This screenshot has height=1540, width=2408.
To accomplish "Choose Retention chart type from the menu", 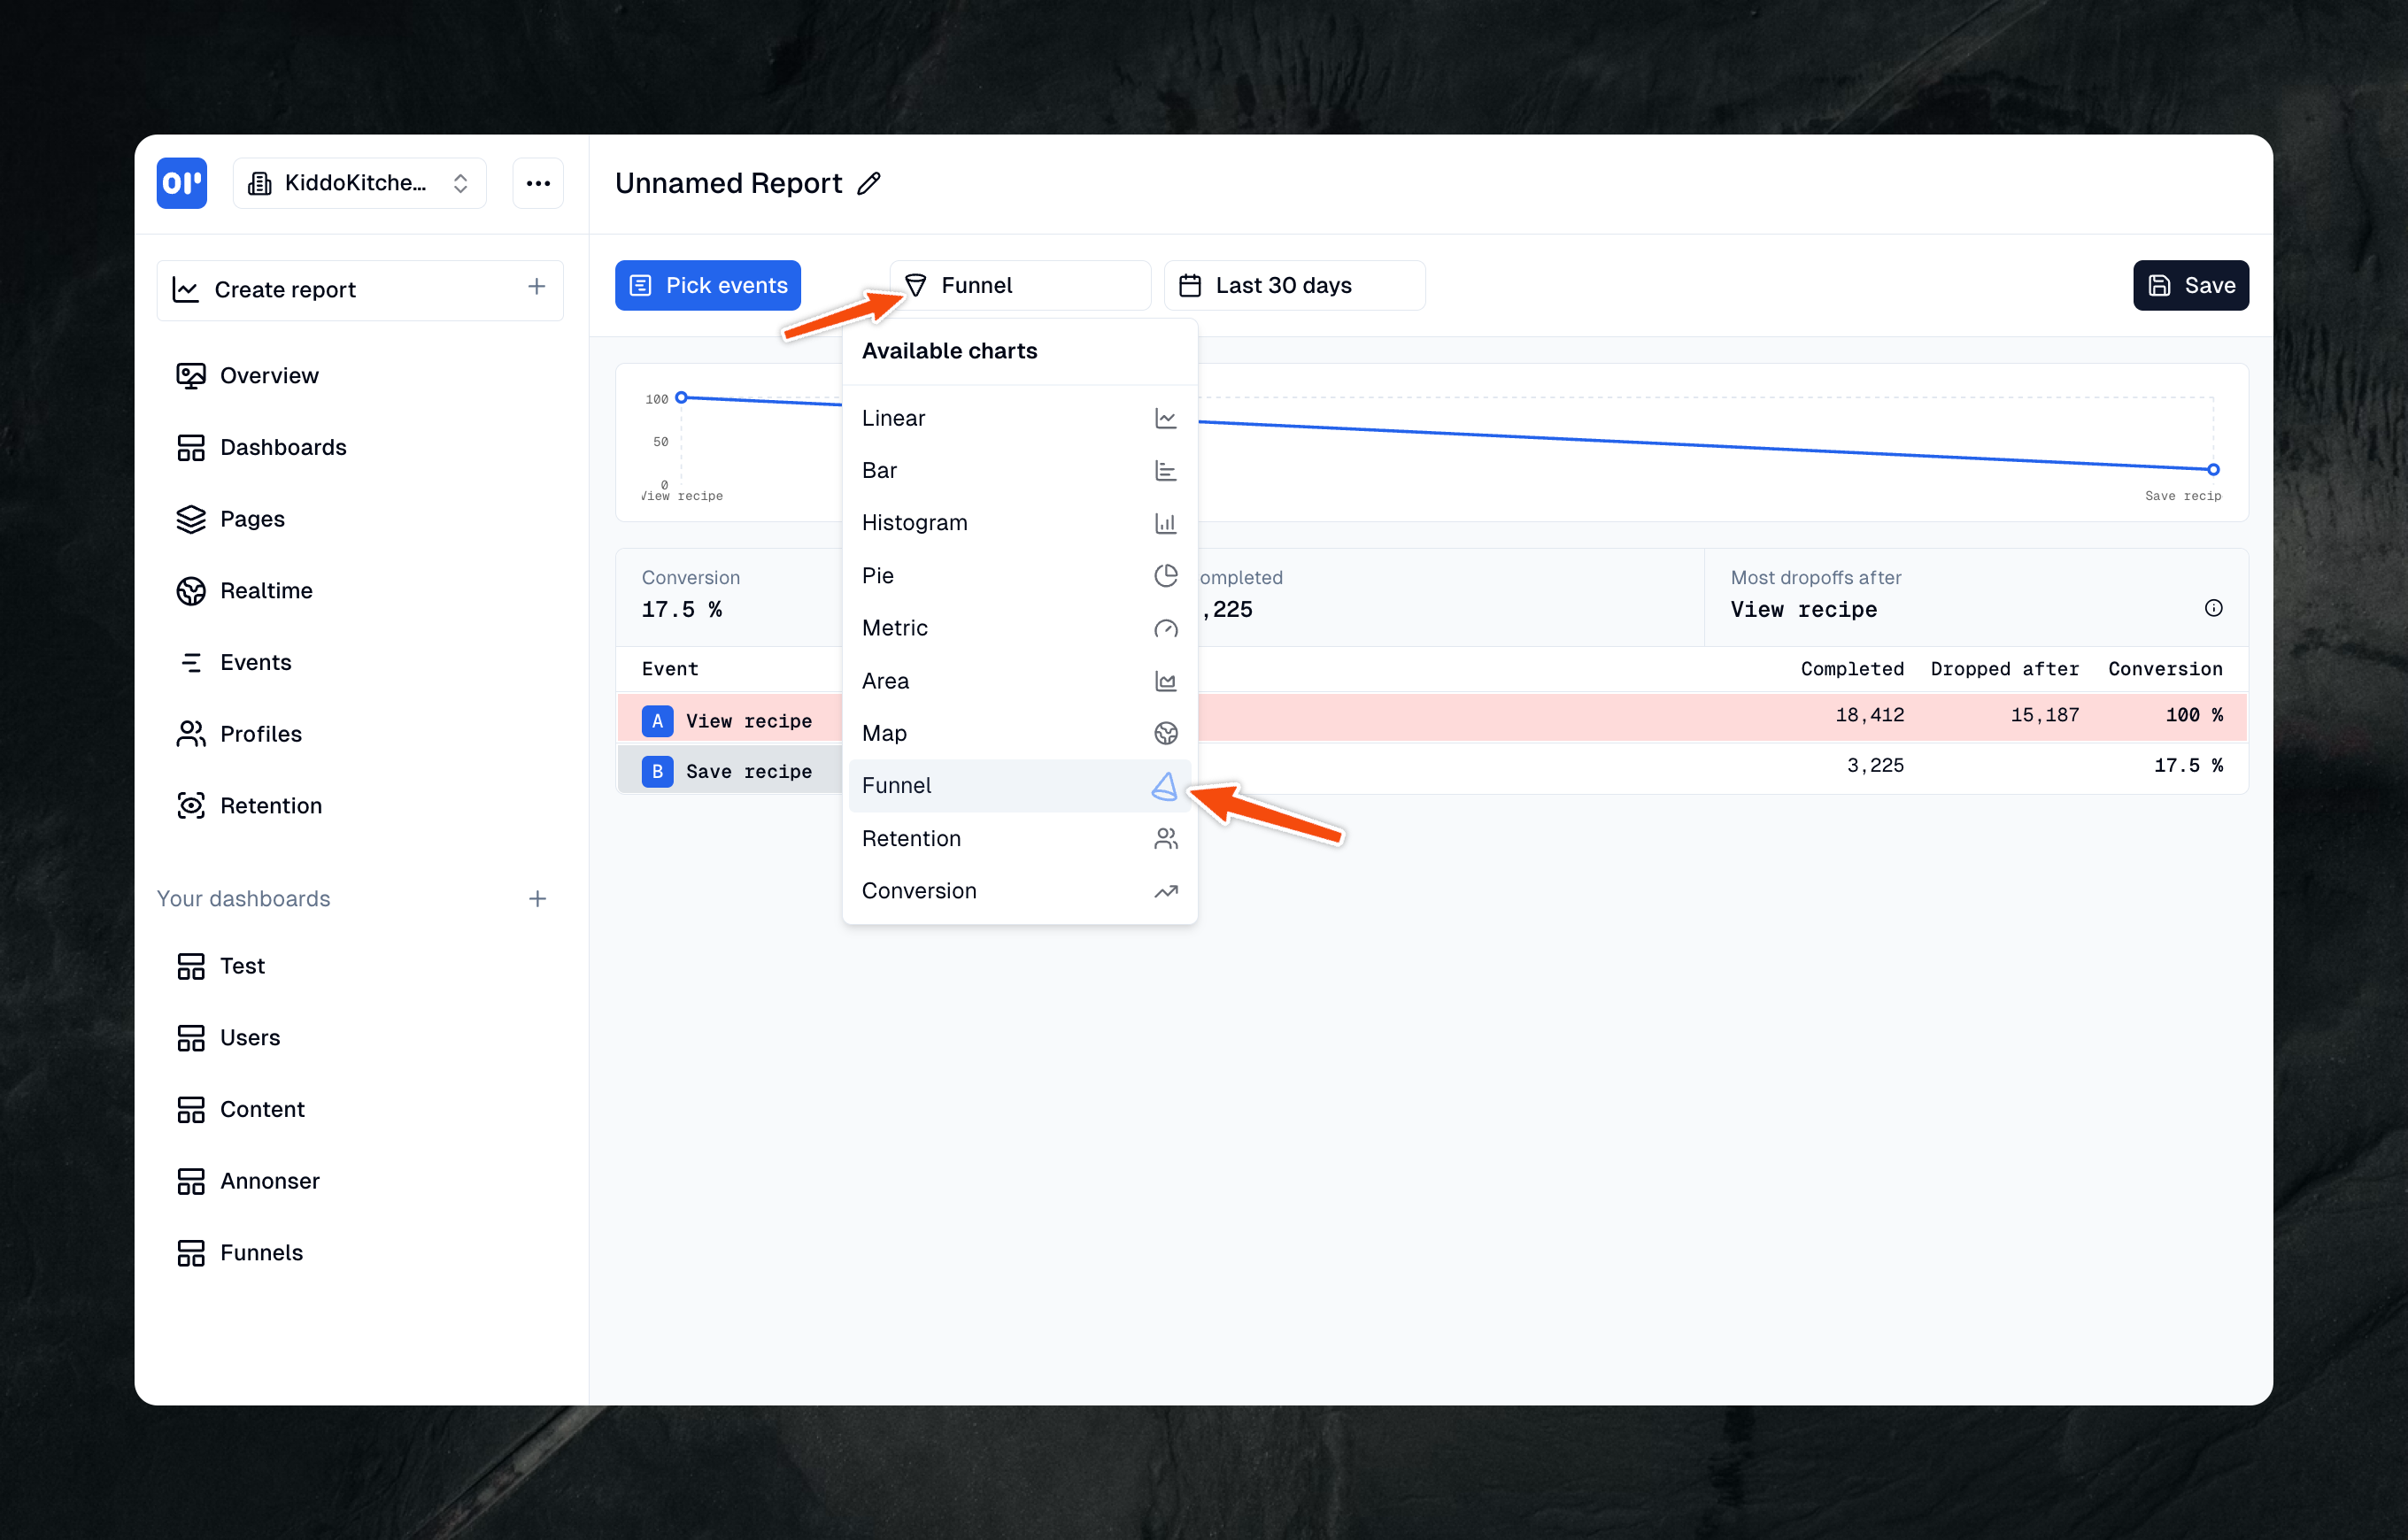I will tap(911, 838).
